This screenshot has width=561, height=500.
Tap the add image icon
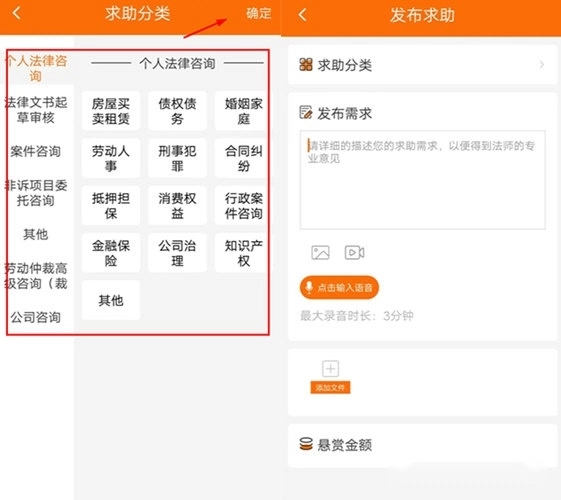(320, 253)
